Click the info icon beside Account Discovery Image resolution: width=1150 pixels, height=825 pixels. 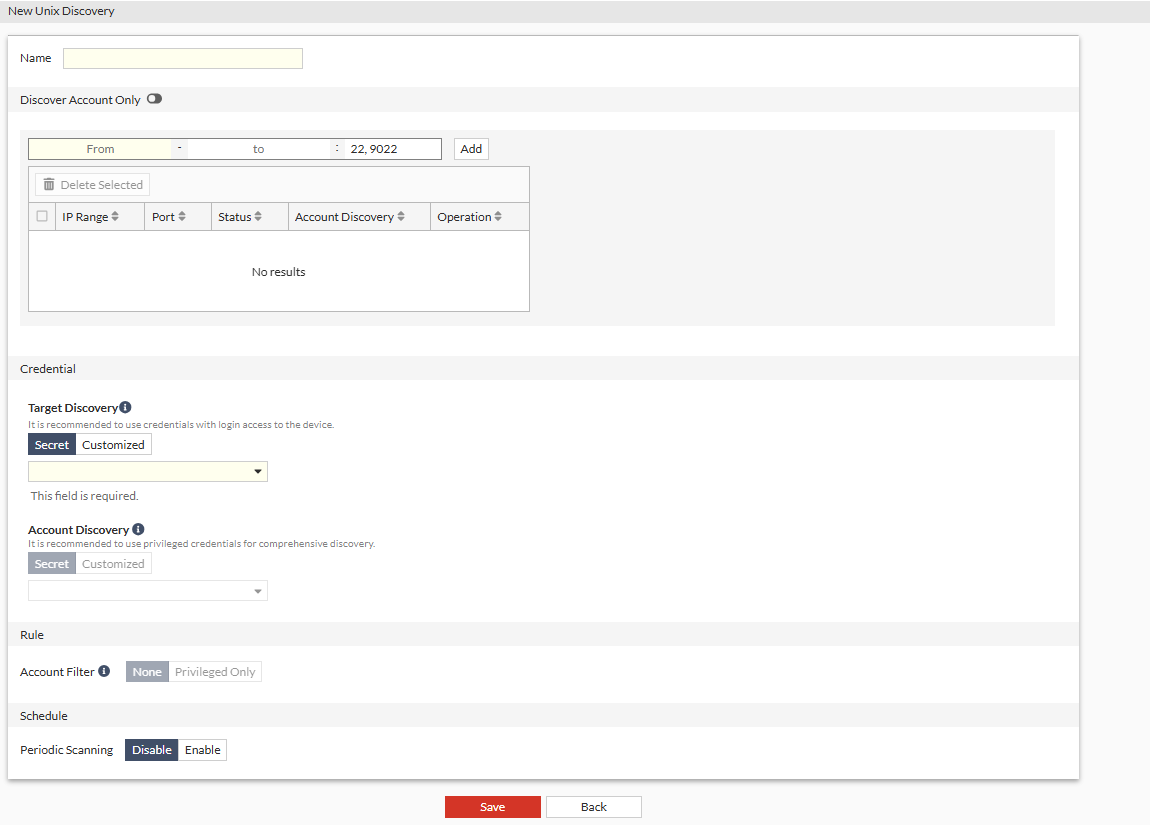click(138, 529)
